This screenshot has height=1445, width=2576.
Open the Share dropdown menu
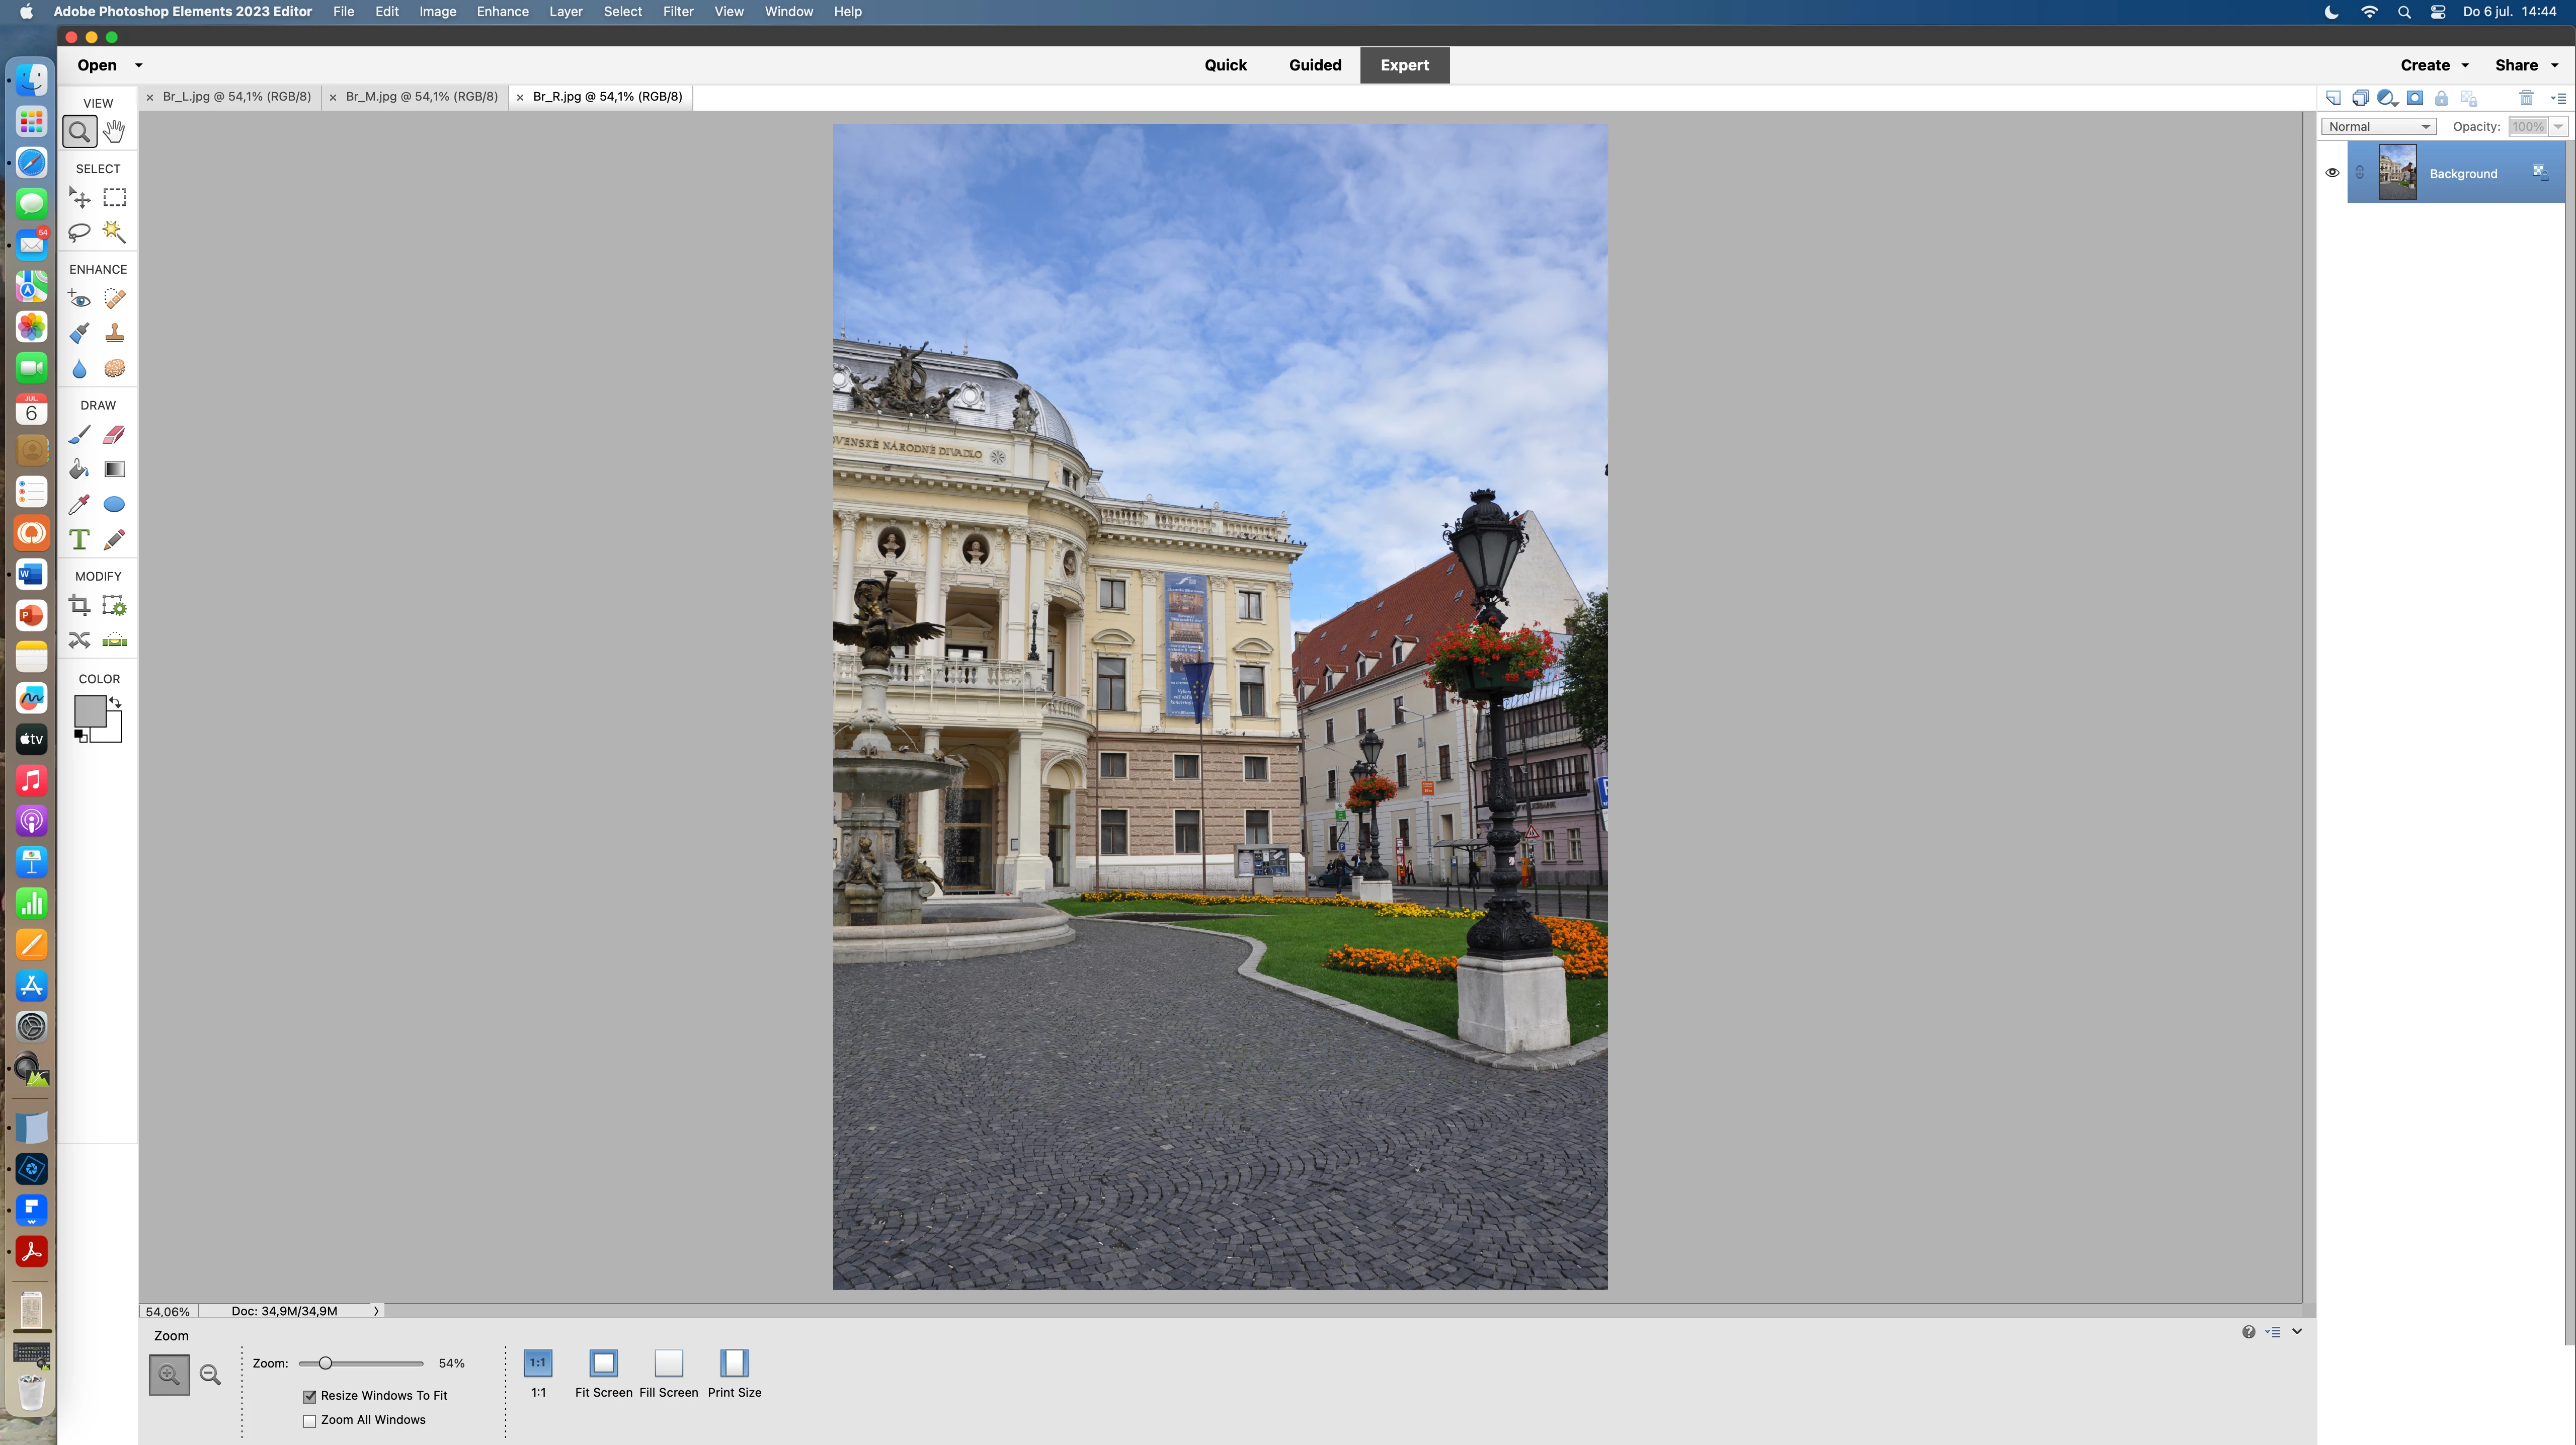[2526, 65]
